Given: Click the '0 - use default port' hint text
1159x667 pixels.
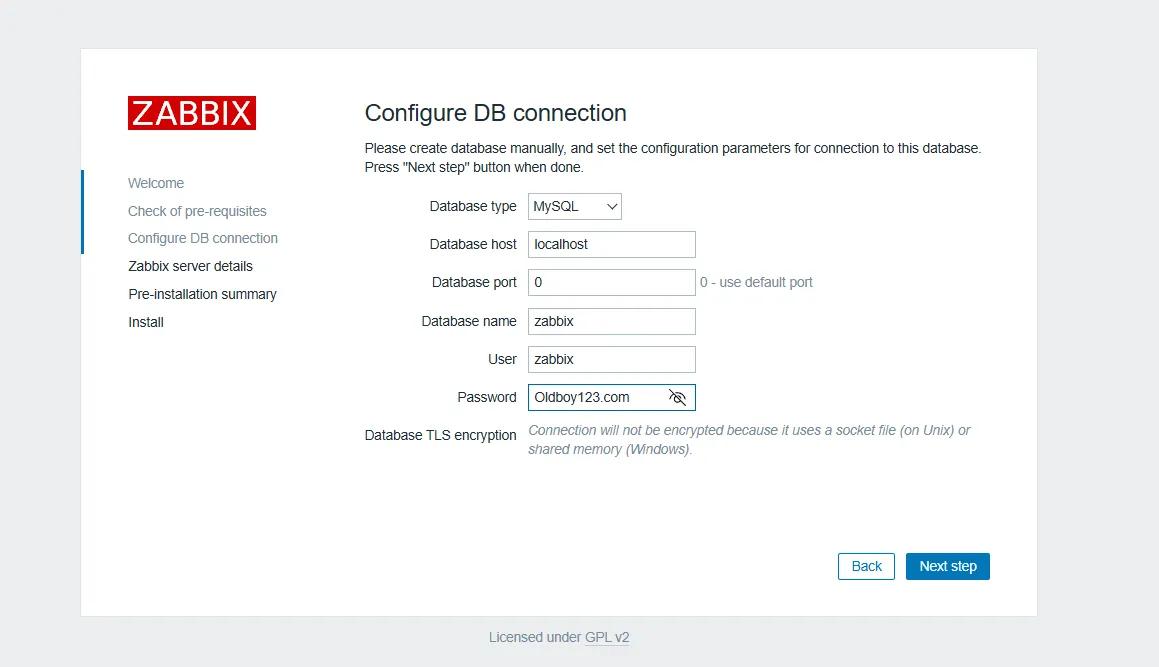Looking at the screenshot, I should (756, 282).
